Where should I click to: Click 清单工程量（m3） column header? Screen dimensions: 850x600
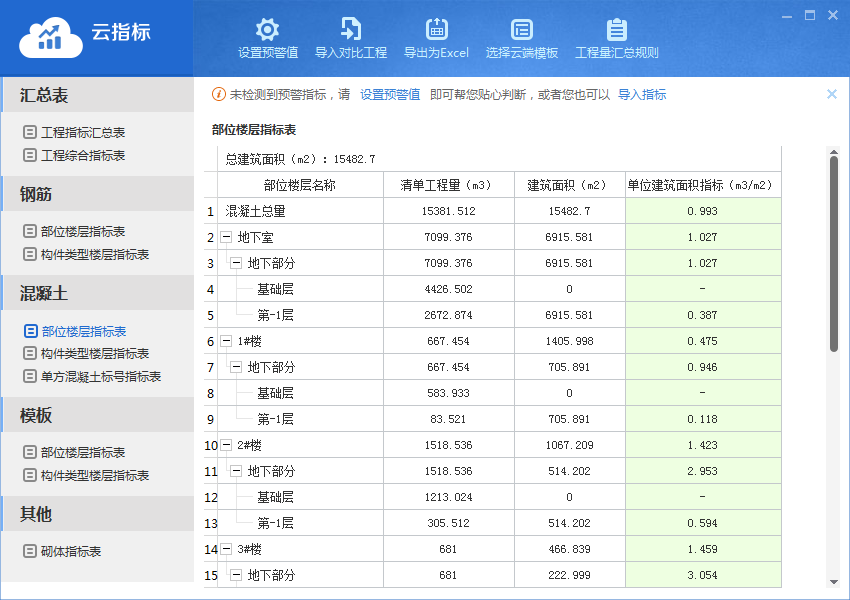448,185
